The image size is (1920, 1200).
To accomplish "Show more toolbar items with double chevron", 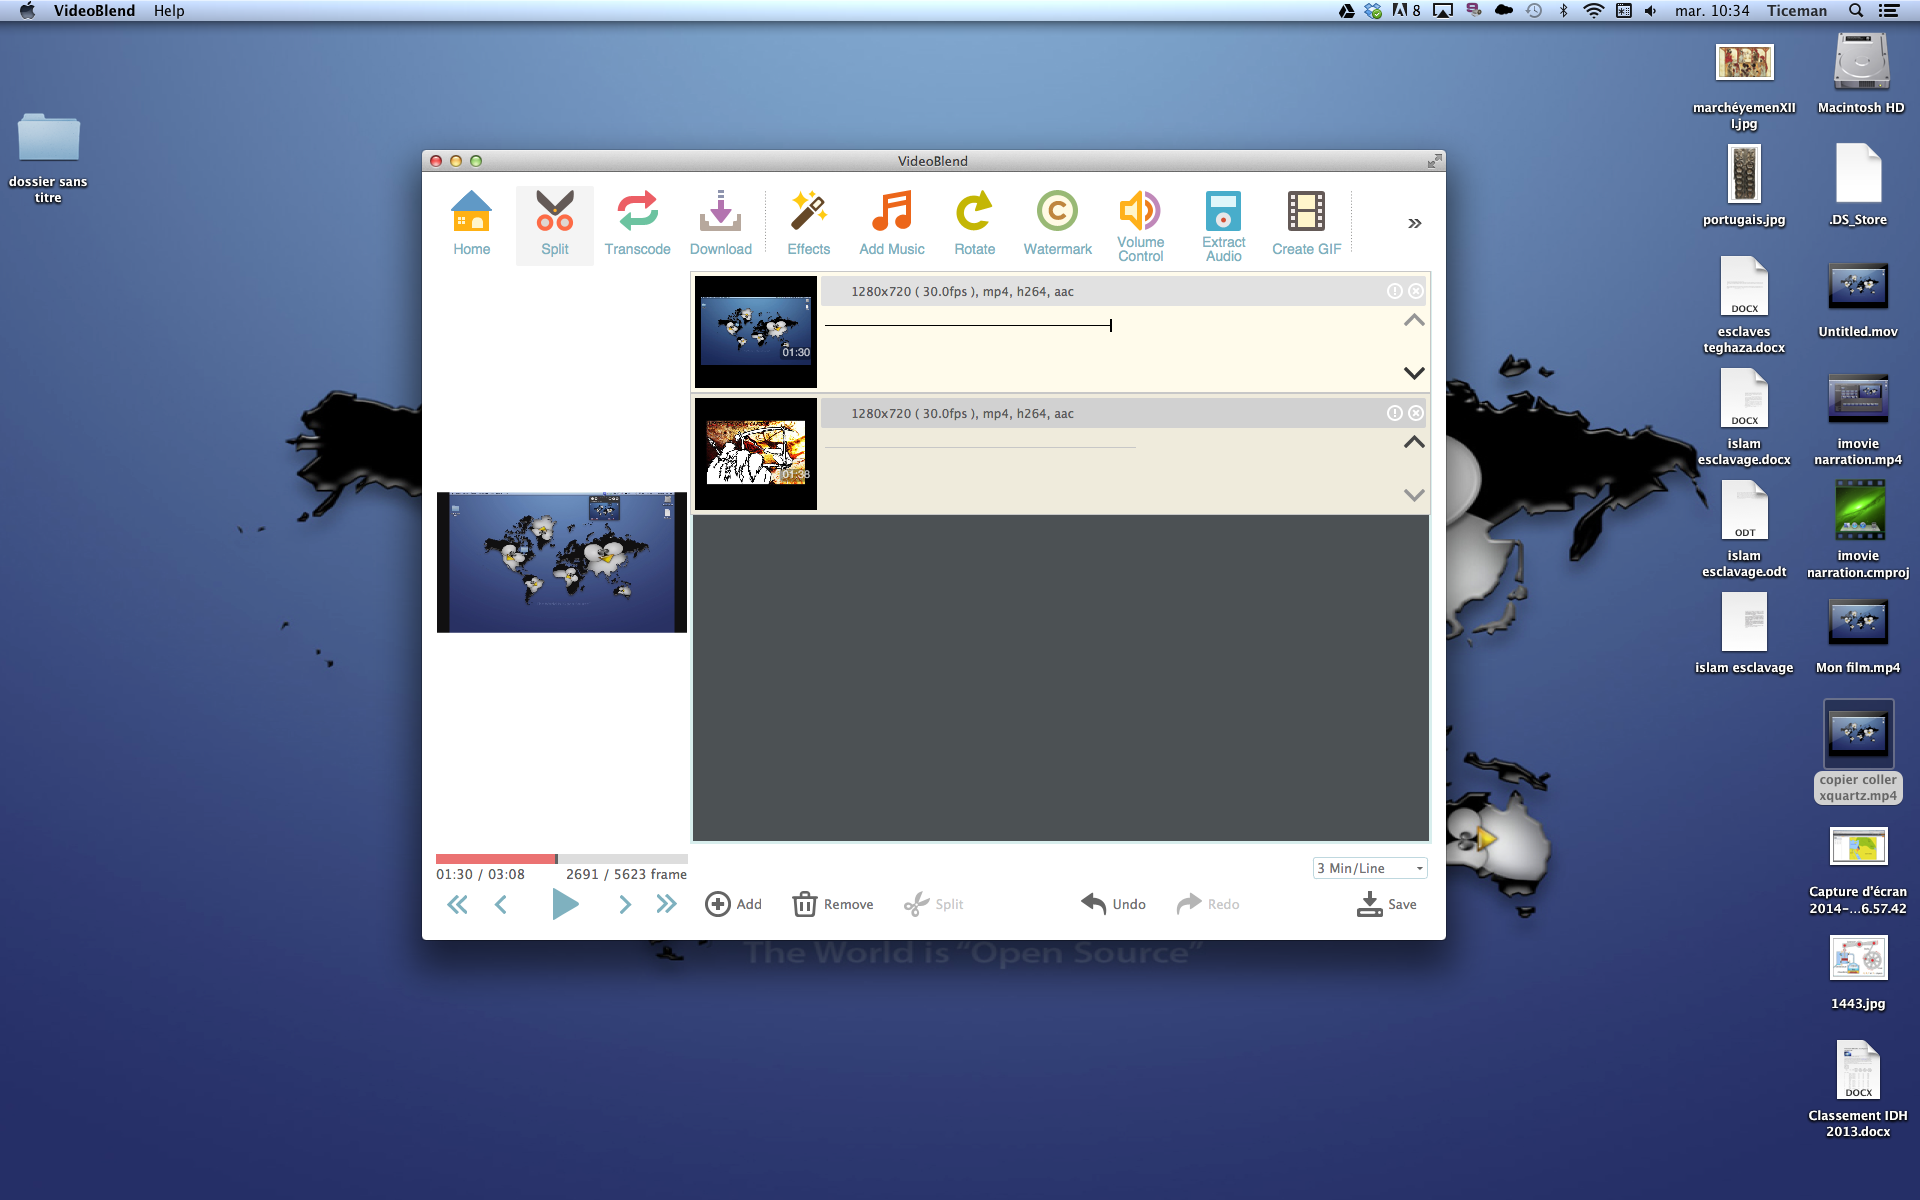I will click(1414, 223).
